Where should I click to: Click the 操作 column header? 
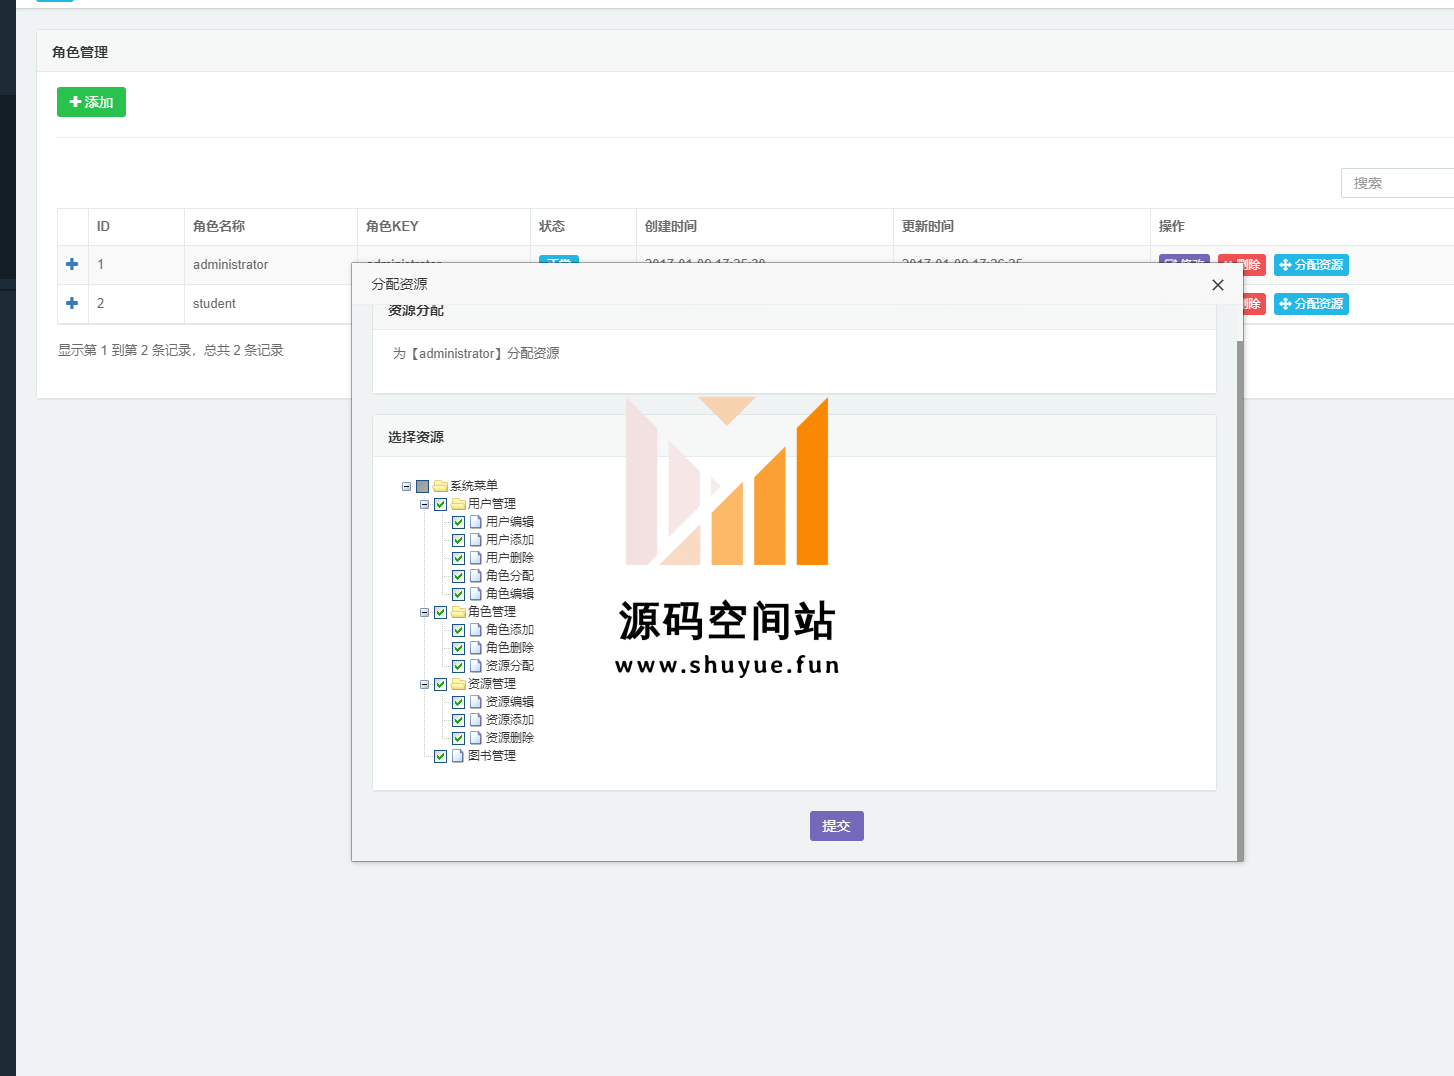[1302, 227]
